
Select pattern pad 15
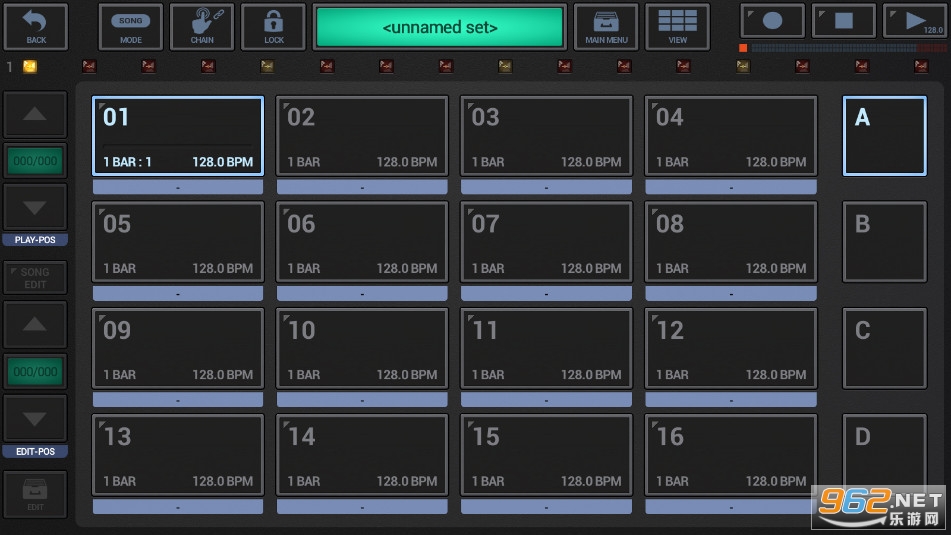point(546,455)
